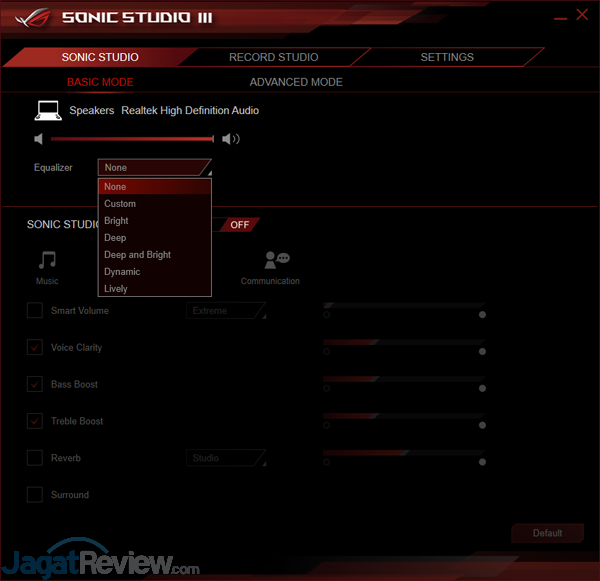The image size is (600, 581).
Task: Click the Realtek High Definition Audio label
Action: [x=190, y=110]
